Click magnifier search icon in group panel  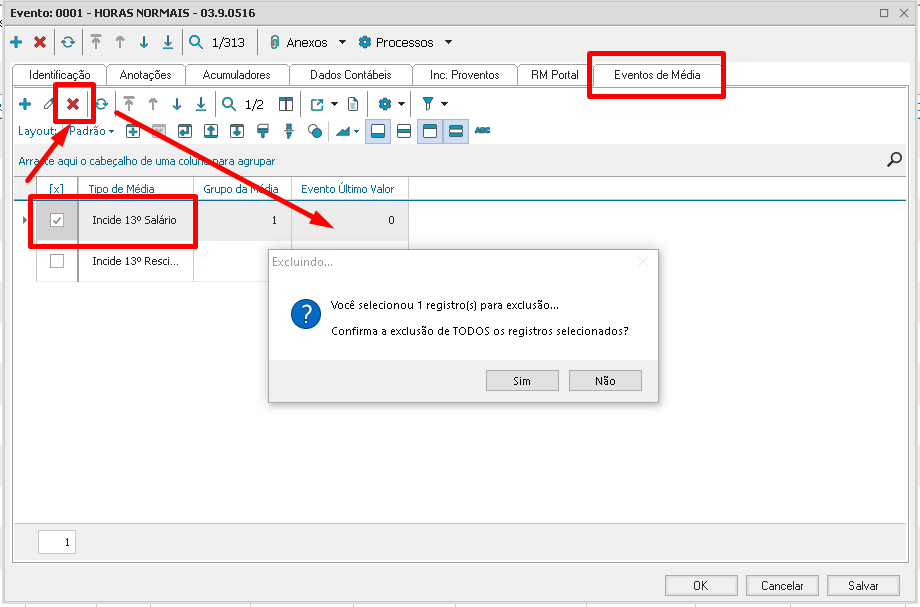[x=894, y=159]
